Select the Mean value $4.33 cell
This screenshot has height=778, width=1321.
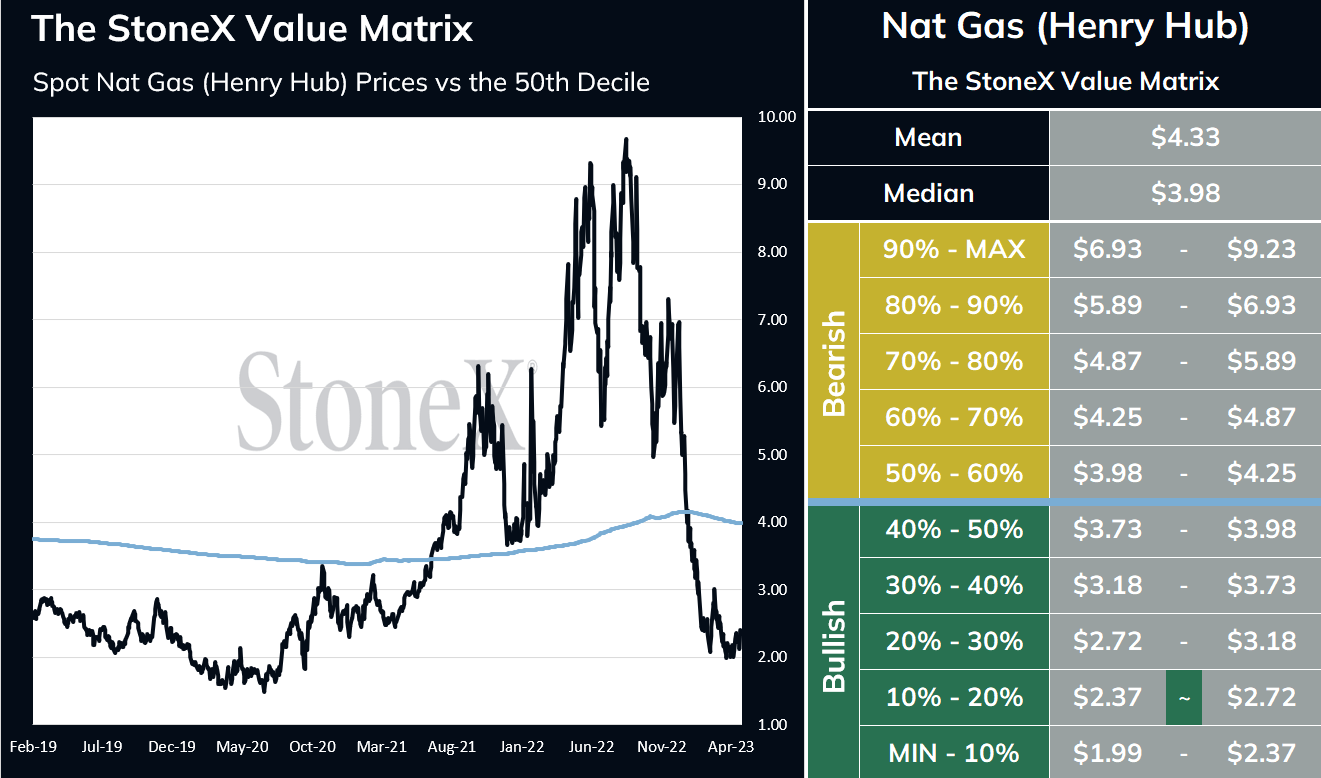[x=1185, y=137]
